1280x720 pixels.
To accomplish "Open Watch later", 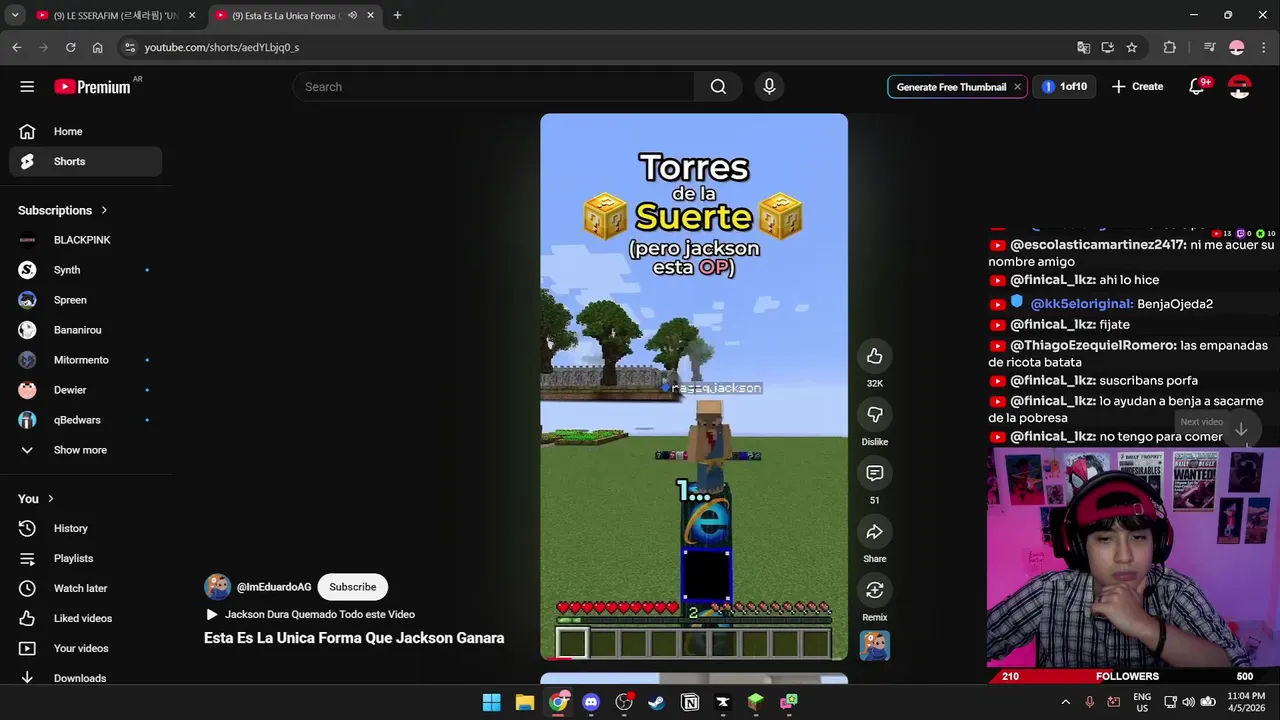I will [x=86, y=588].
